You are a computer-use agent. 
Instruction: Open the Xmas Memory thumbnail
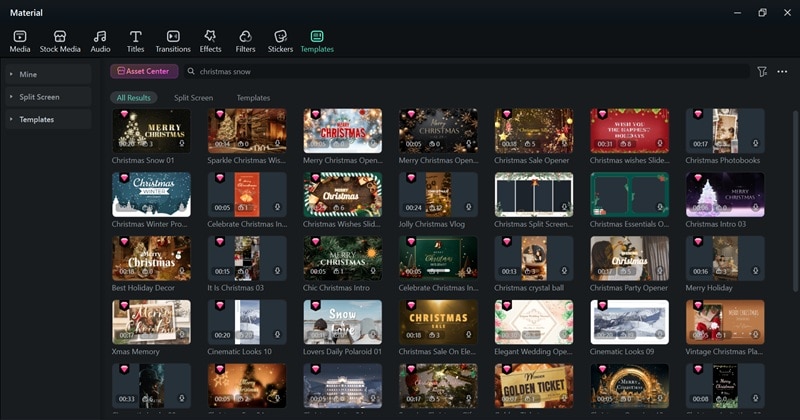tap(152, 322)
